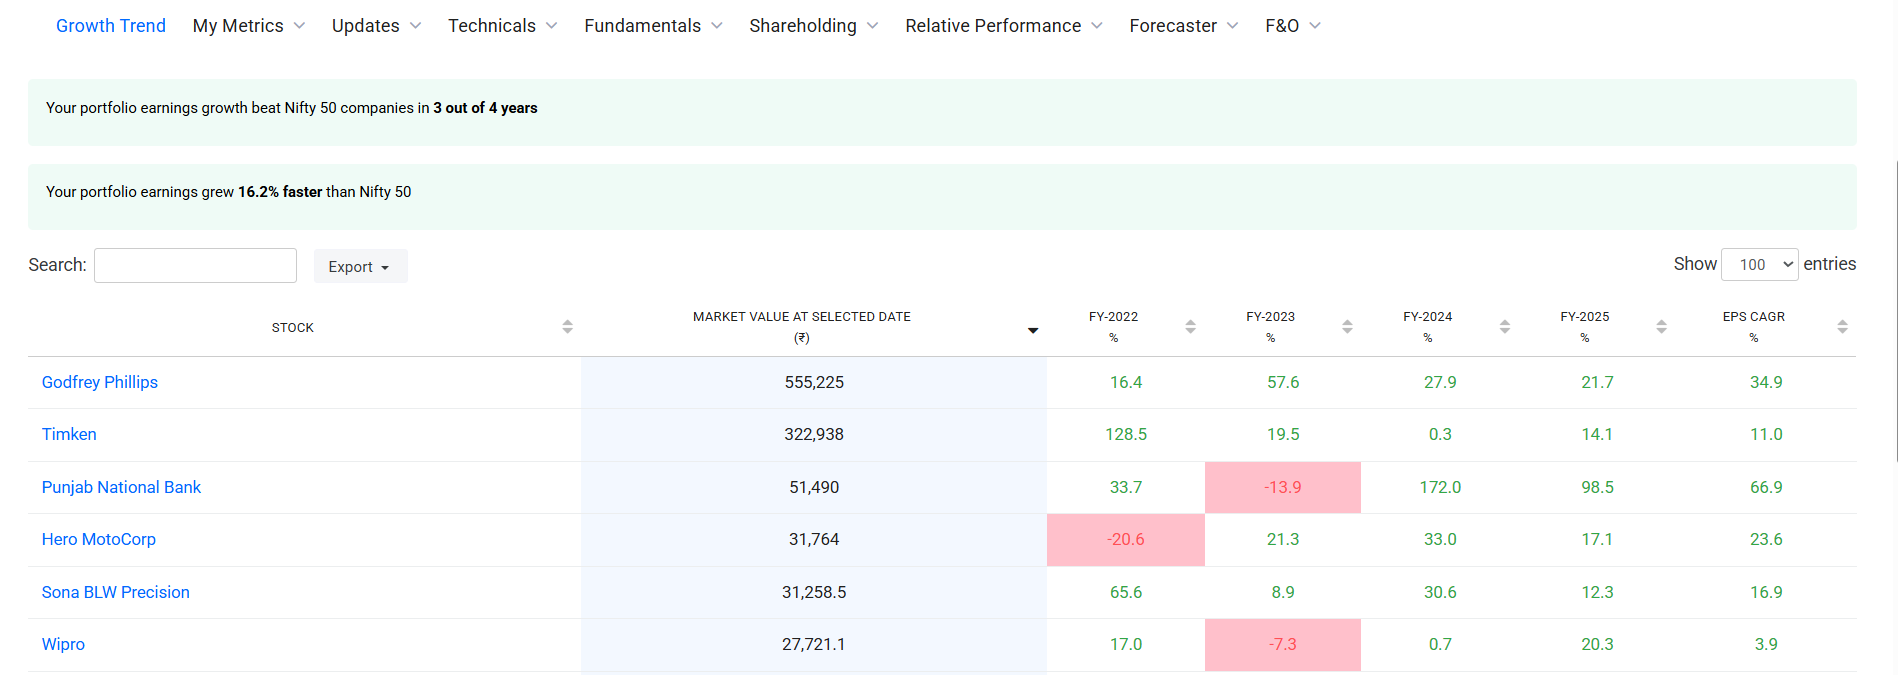Open the Godfrey Phillips stock link
Image resolution: width=1898 pixels, height=675 pixels.
click(100, 382)
